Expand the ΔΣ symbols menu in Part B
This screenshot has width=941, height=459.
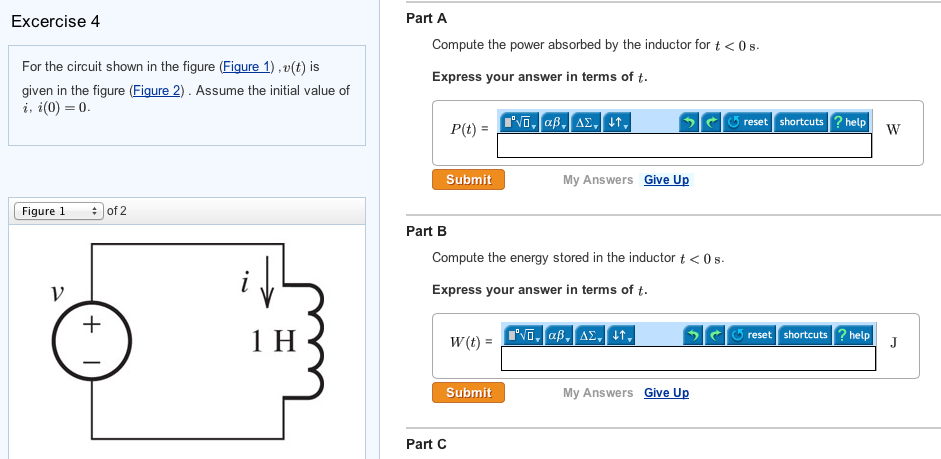pos(591,335)
